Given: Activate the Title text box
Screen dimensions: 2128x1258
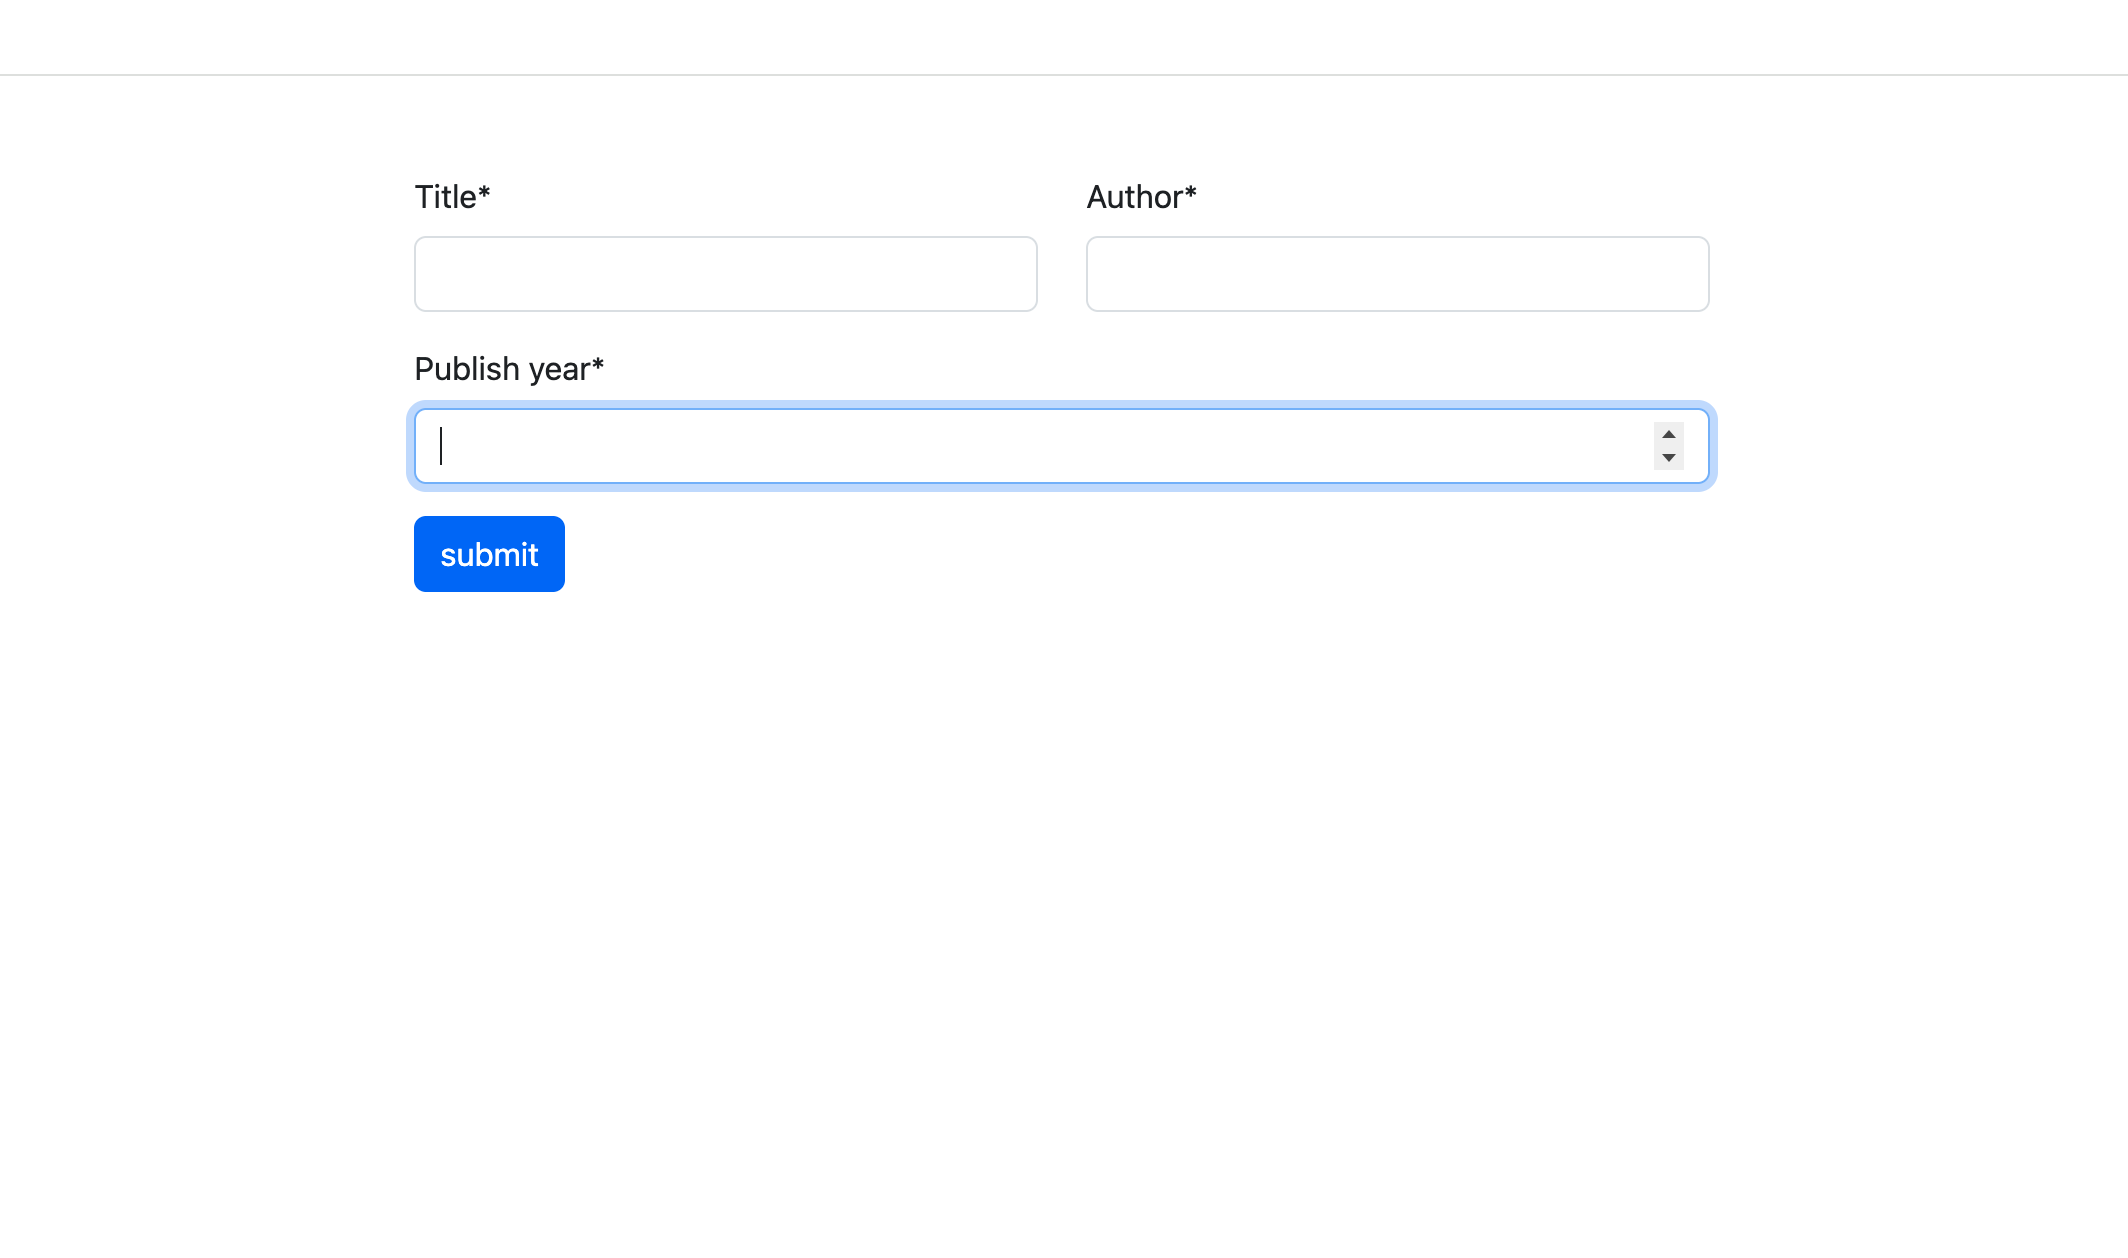Looking at the screenshot, I should (x=725, y=273).
